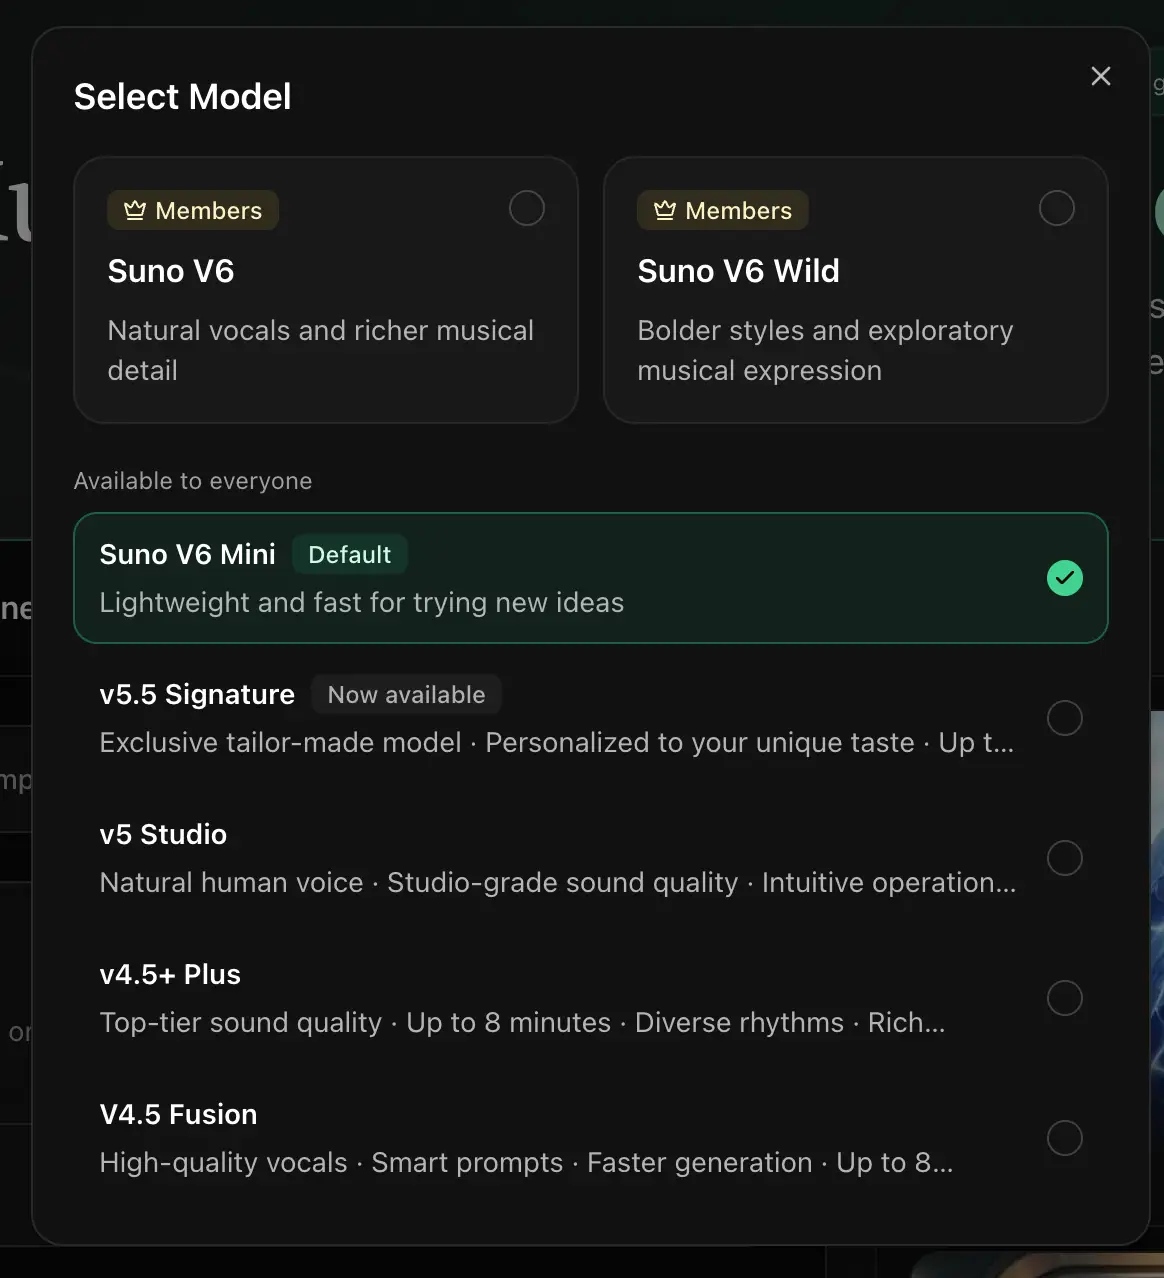The width and height of the screenshot is (1164, 1278).
Task: Click the "V4.5 Fusion" model name
Action: pos(179,1115)
